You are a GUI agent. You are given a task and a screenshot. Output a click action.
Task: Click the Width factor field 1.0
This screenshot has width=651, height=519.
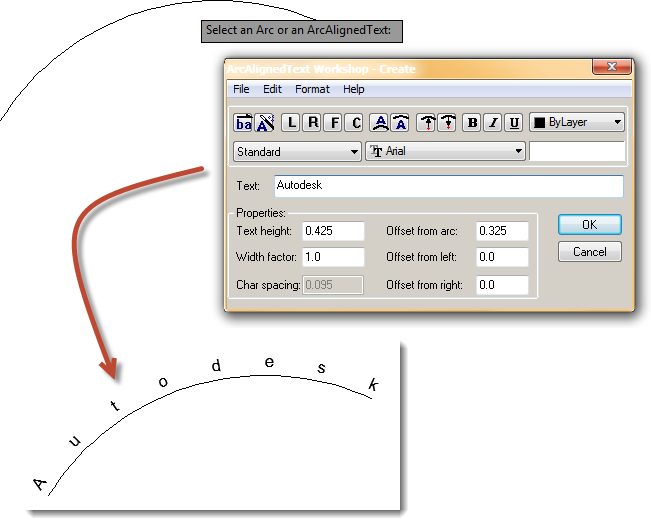333,257
